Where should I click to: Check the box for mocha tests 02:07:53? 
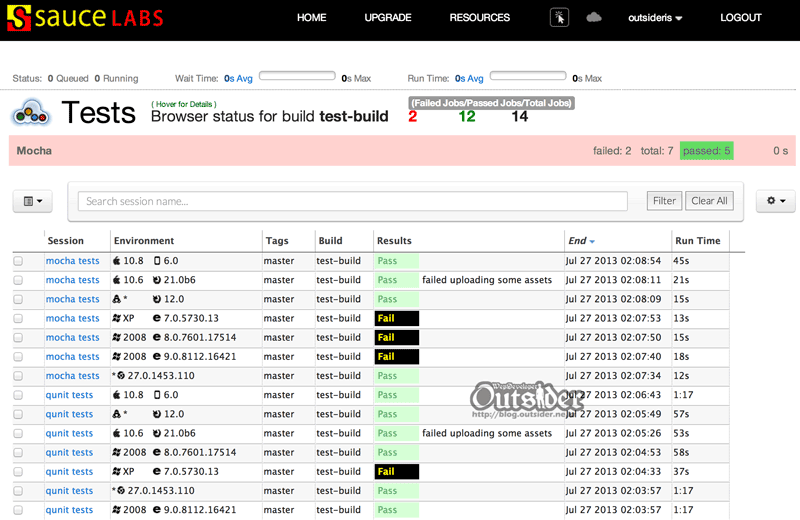pos(18,318)
